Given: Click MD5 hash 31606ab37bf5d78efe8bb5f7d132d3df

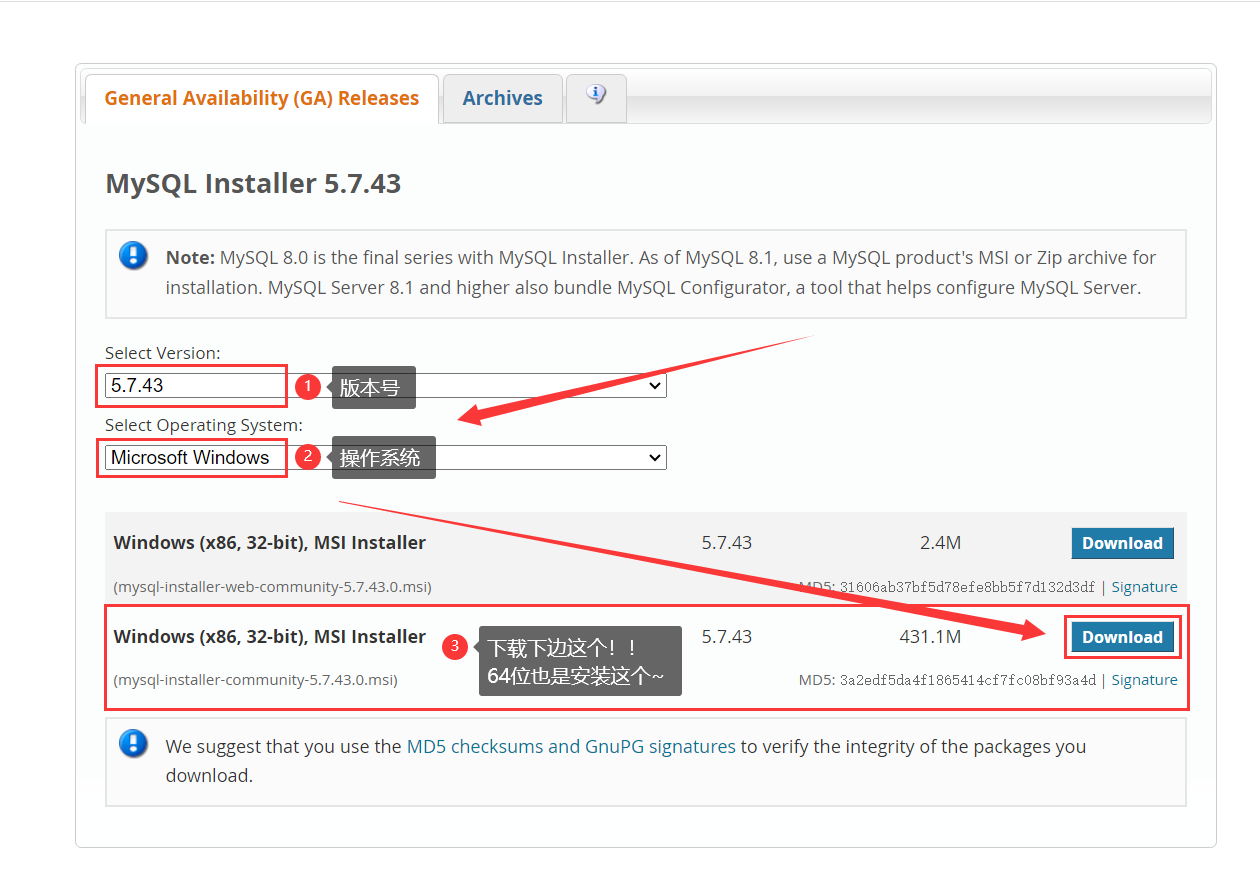Looking at the screenshot, I should (967, 587).
